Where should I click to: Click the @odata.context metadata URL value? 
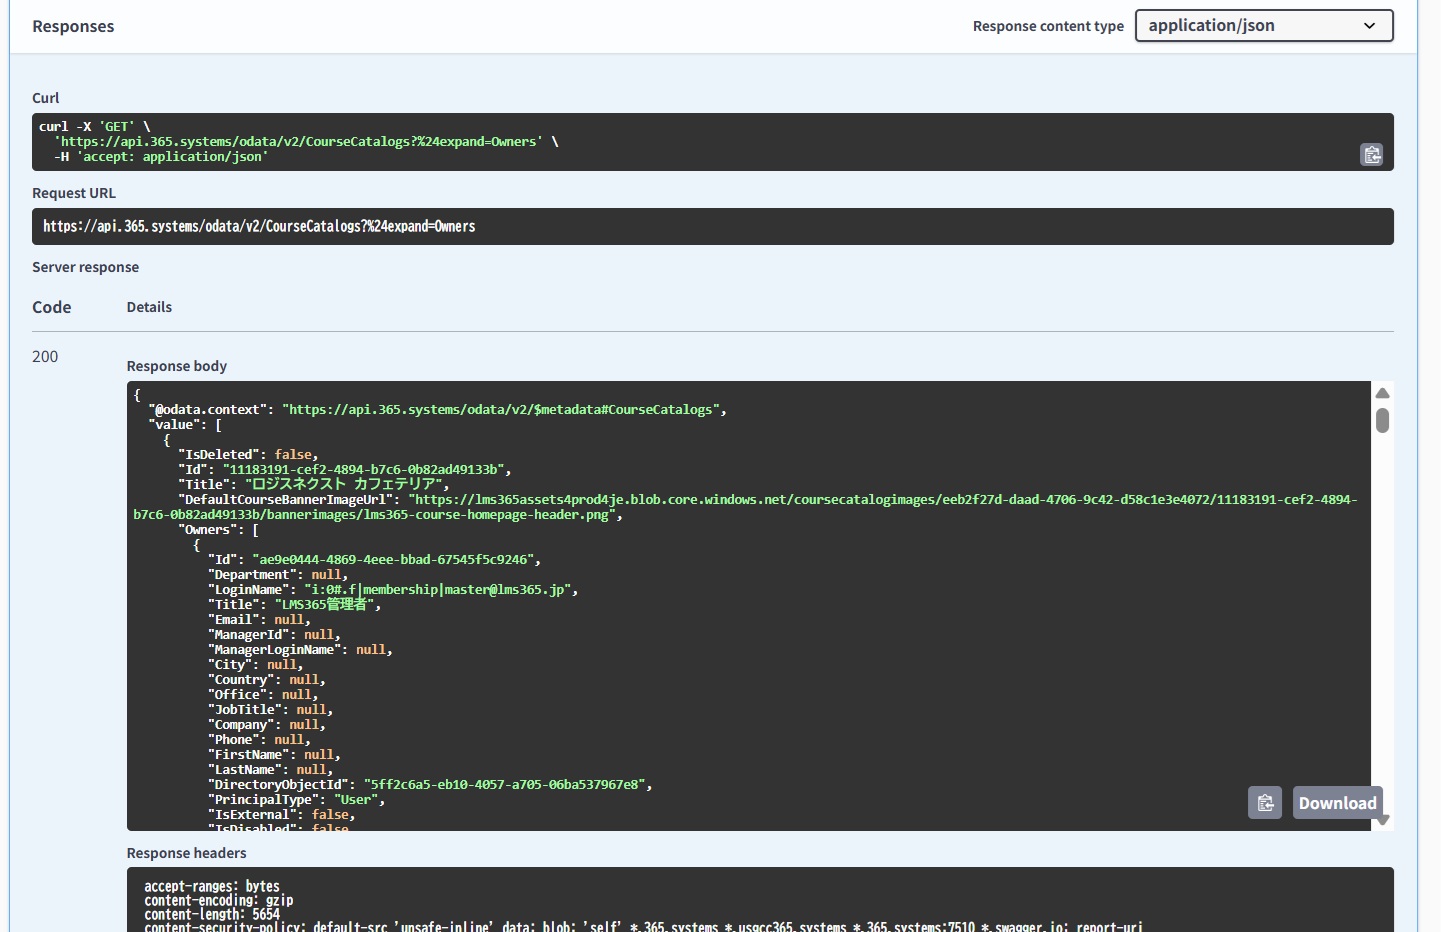point(501,410)
